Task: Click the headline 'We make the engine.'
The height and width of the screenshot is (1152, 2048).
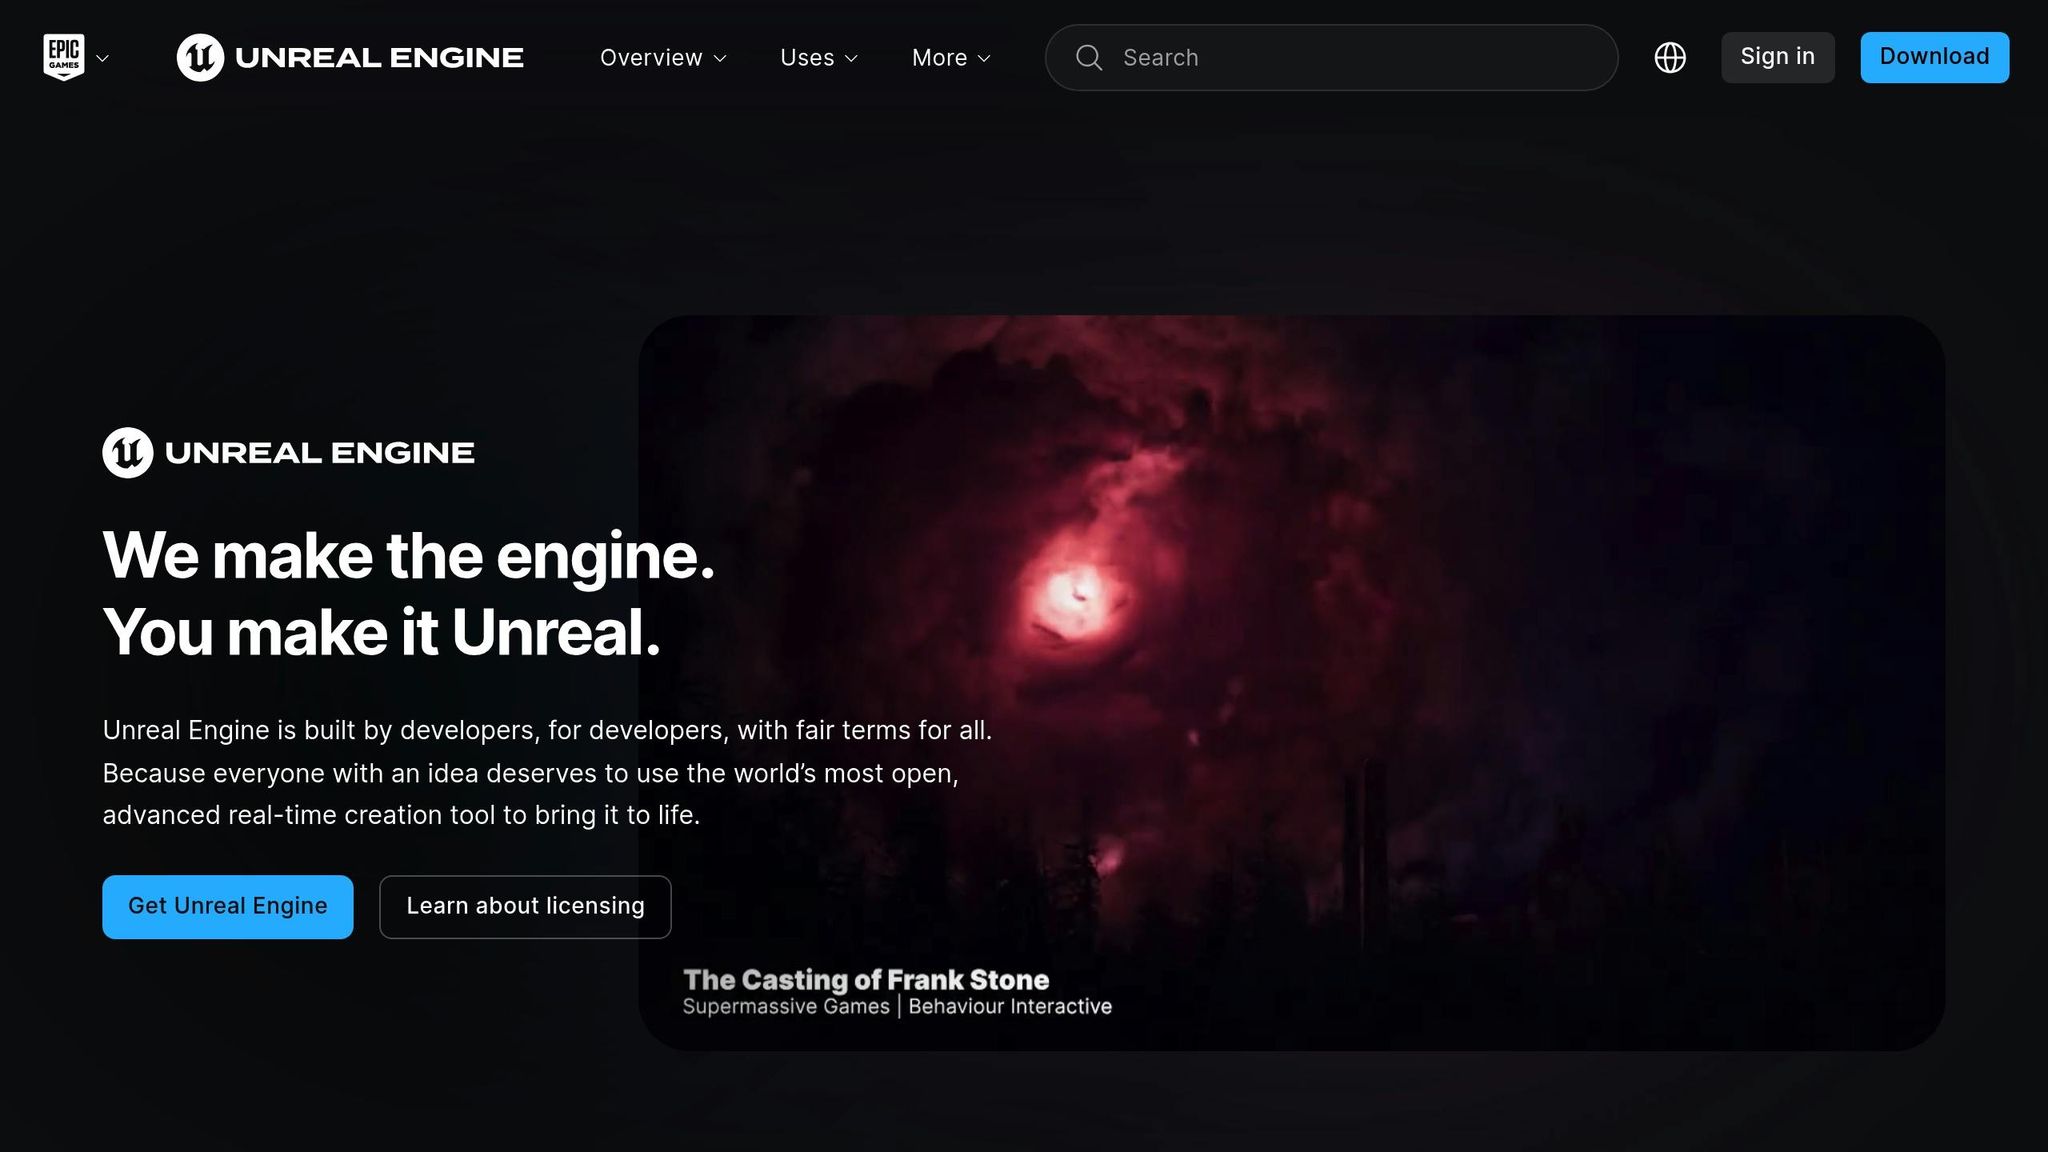Action: click(x=408, y=556)
